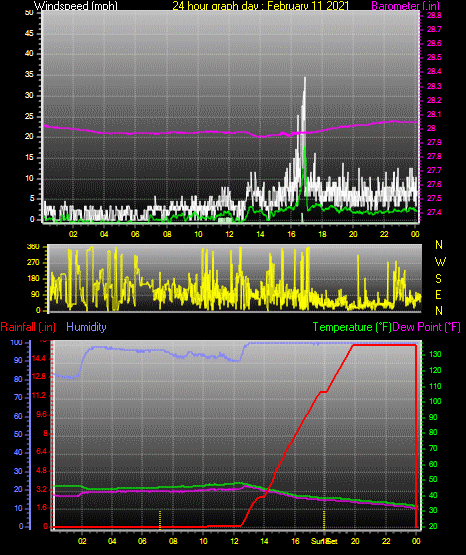The image size is (466, 555).
Task: Click the 100 temperature axis value
Action: [435, 401]
